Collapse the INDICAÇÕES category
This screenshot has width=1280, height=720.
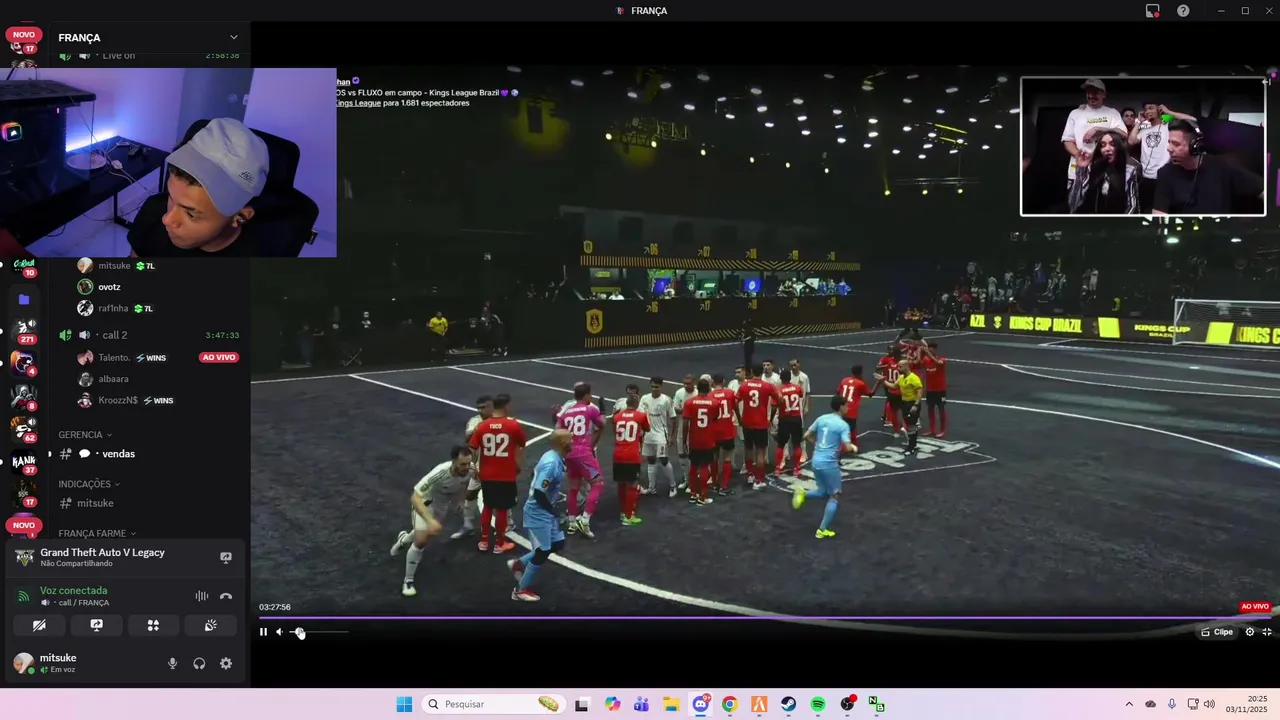(89, 484)
